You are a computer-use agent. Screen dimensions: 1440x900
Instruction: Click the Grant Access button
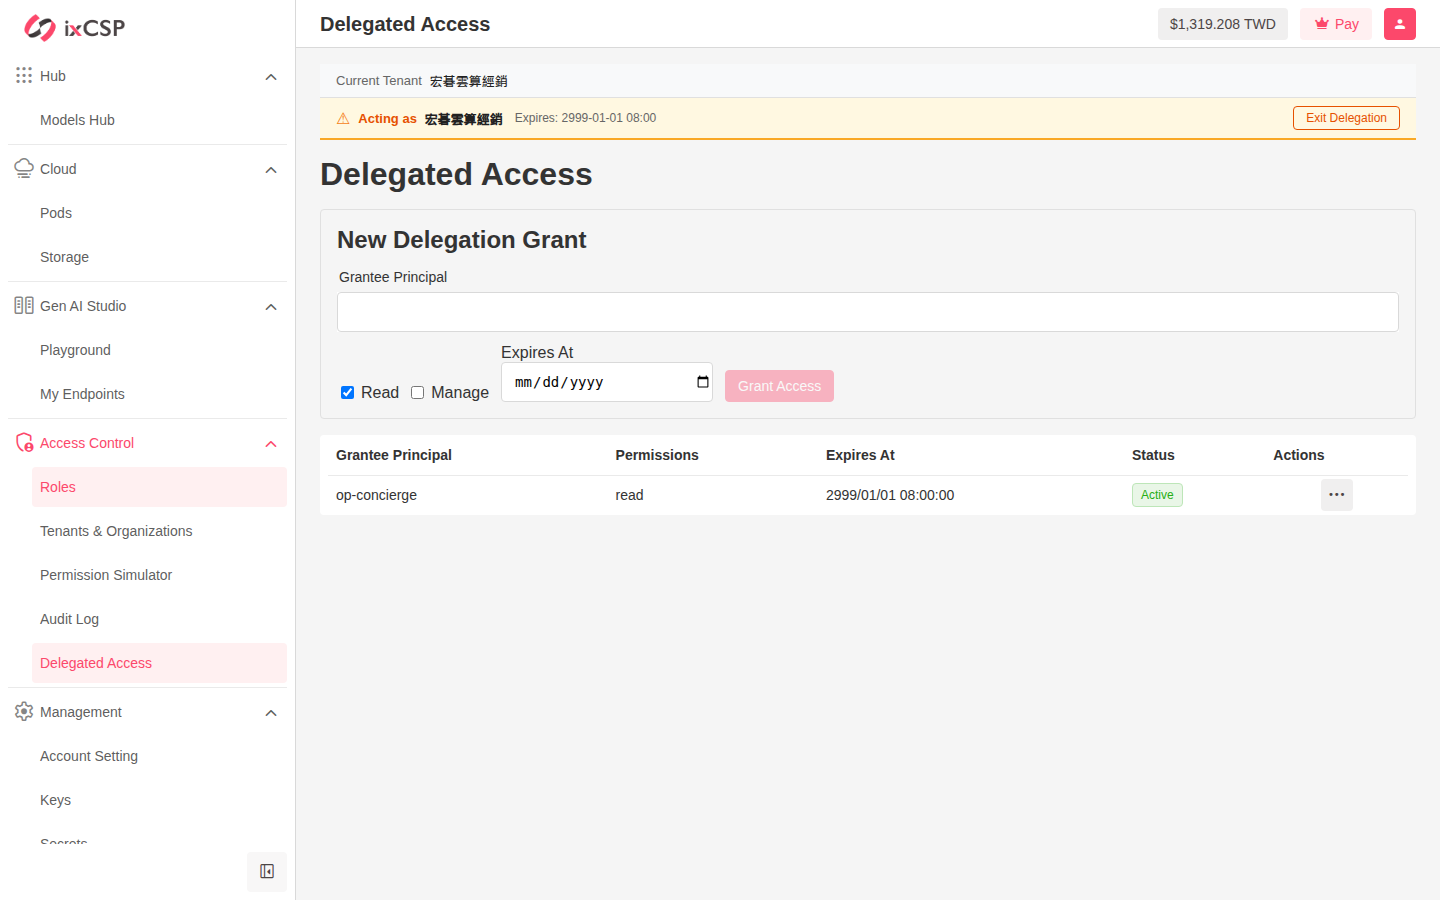[779, 386]
